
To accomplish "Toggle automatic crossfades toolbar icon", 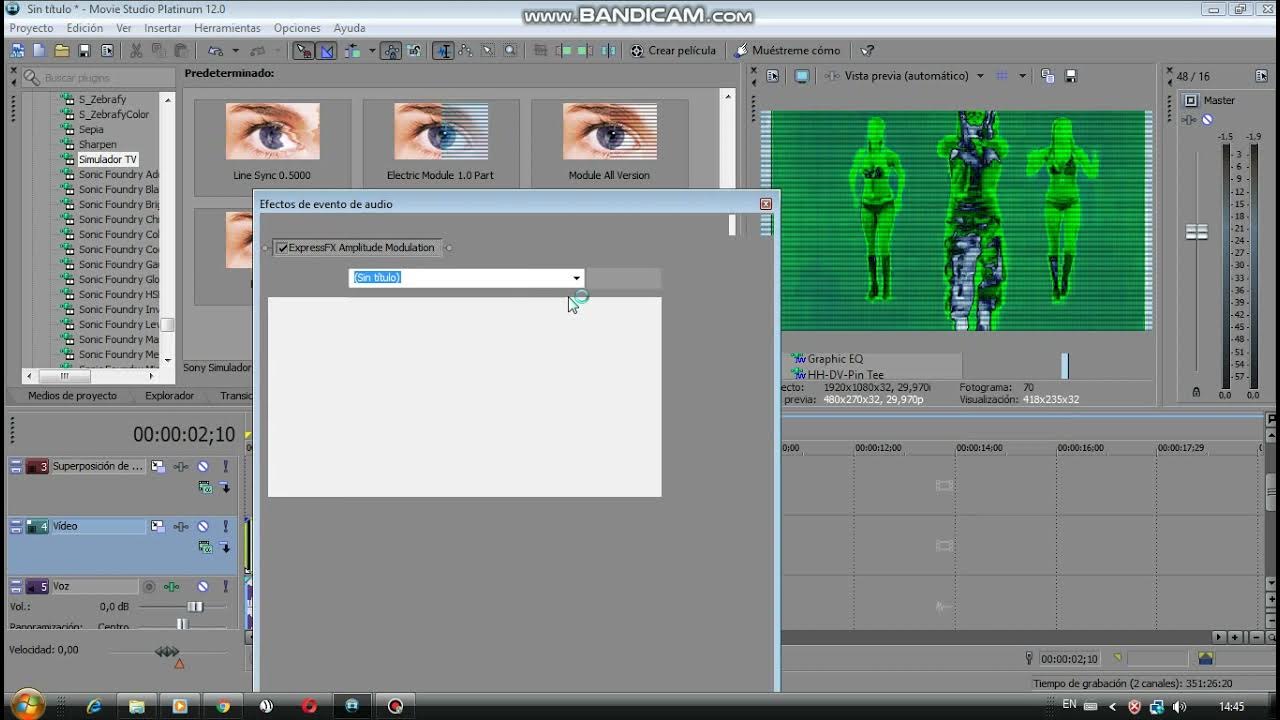I will (326, 50).
